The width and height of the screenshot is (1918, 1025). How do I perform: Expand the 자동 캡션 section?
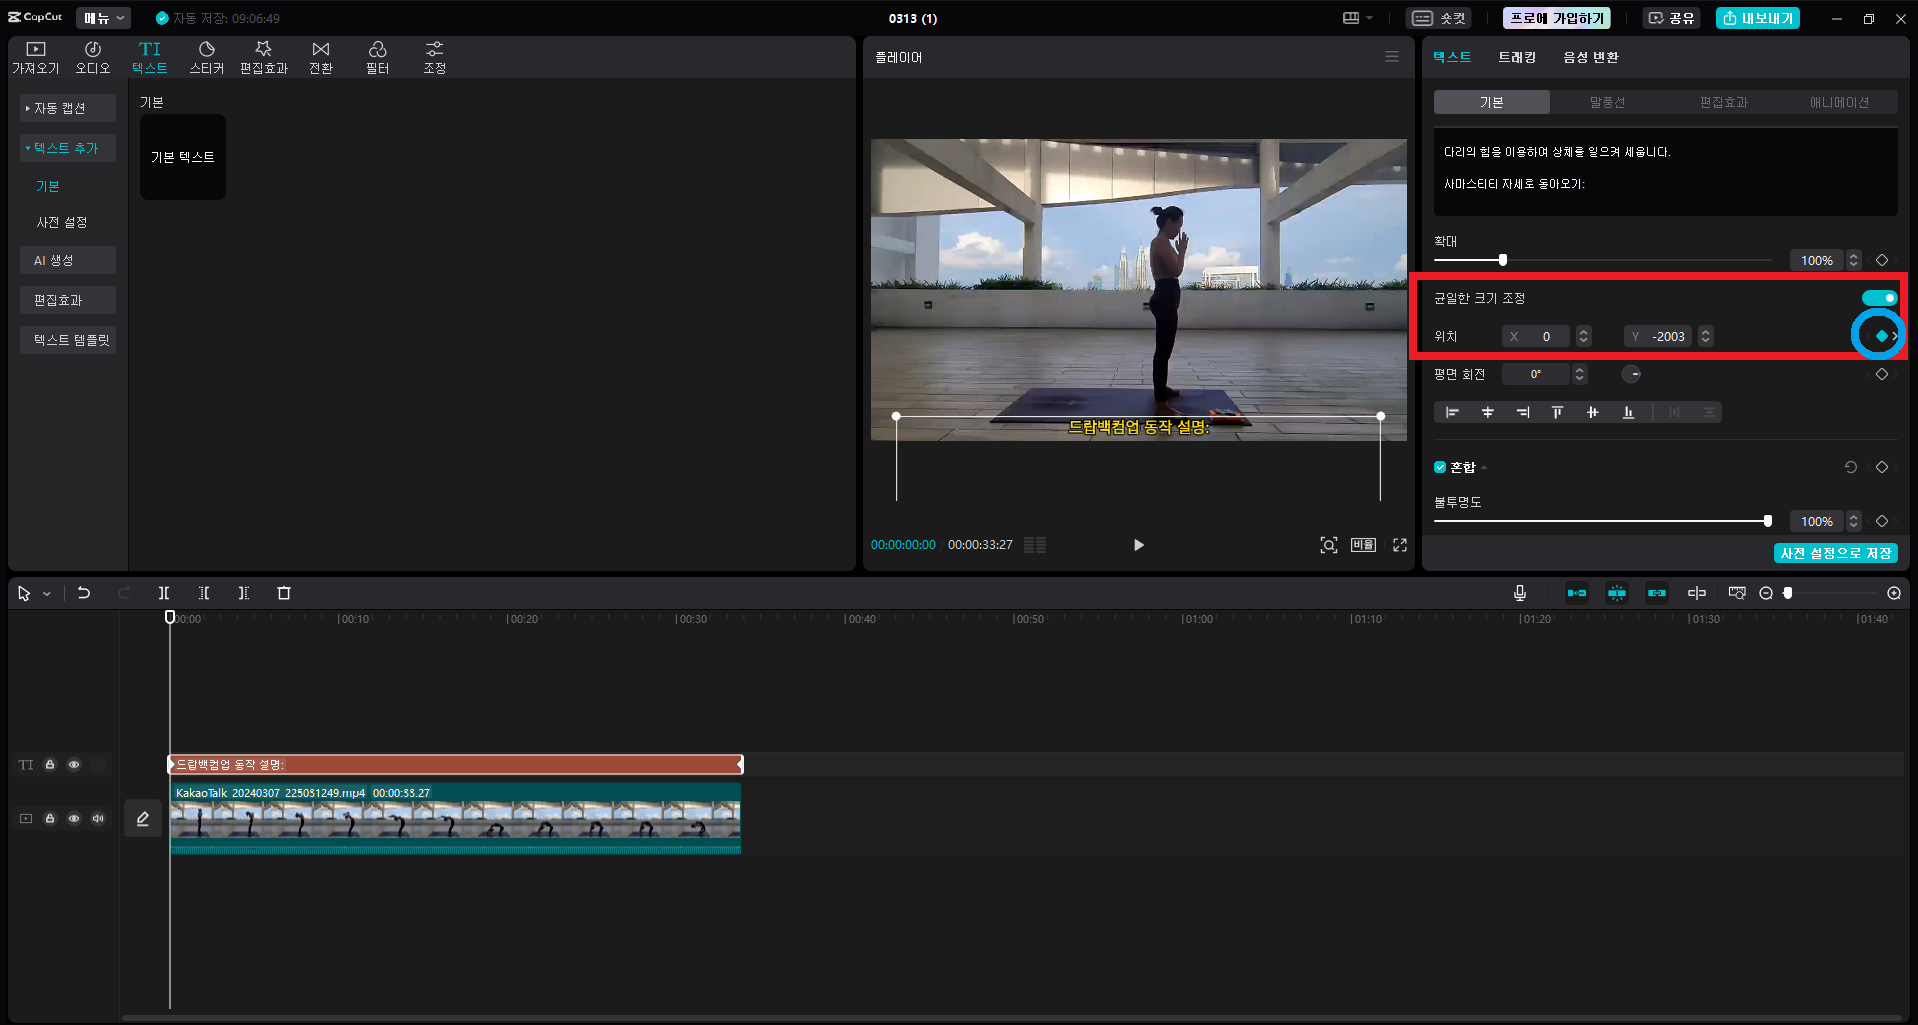coord(68,108)
